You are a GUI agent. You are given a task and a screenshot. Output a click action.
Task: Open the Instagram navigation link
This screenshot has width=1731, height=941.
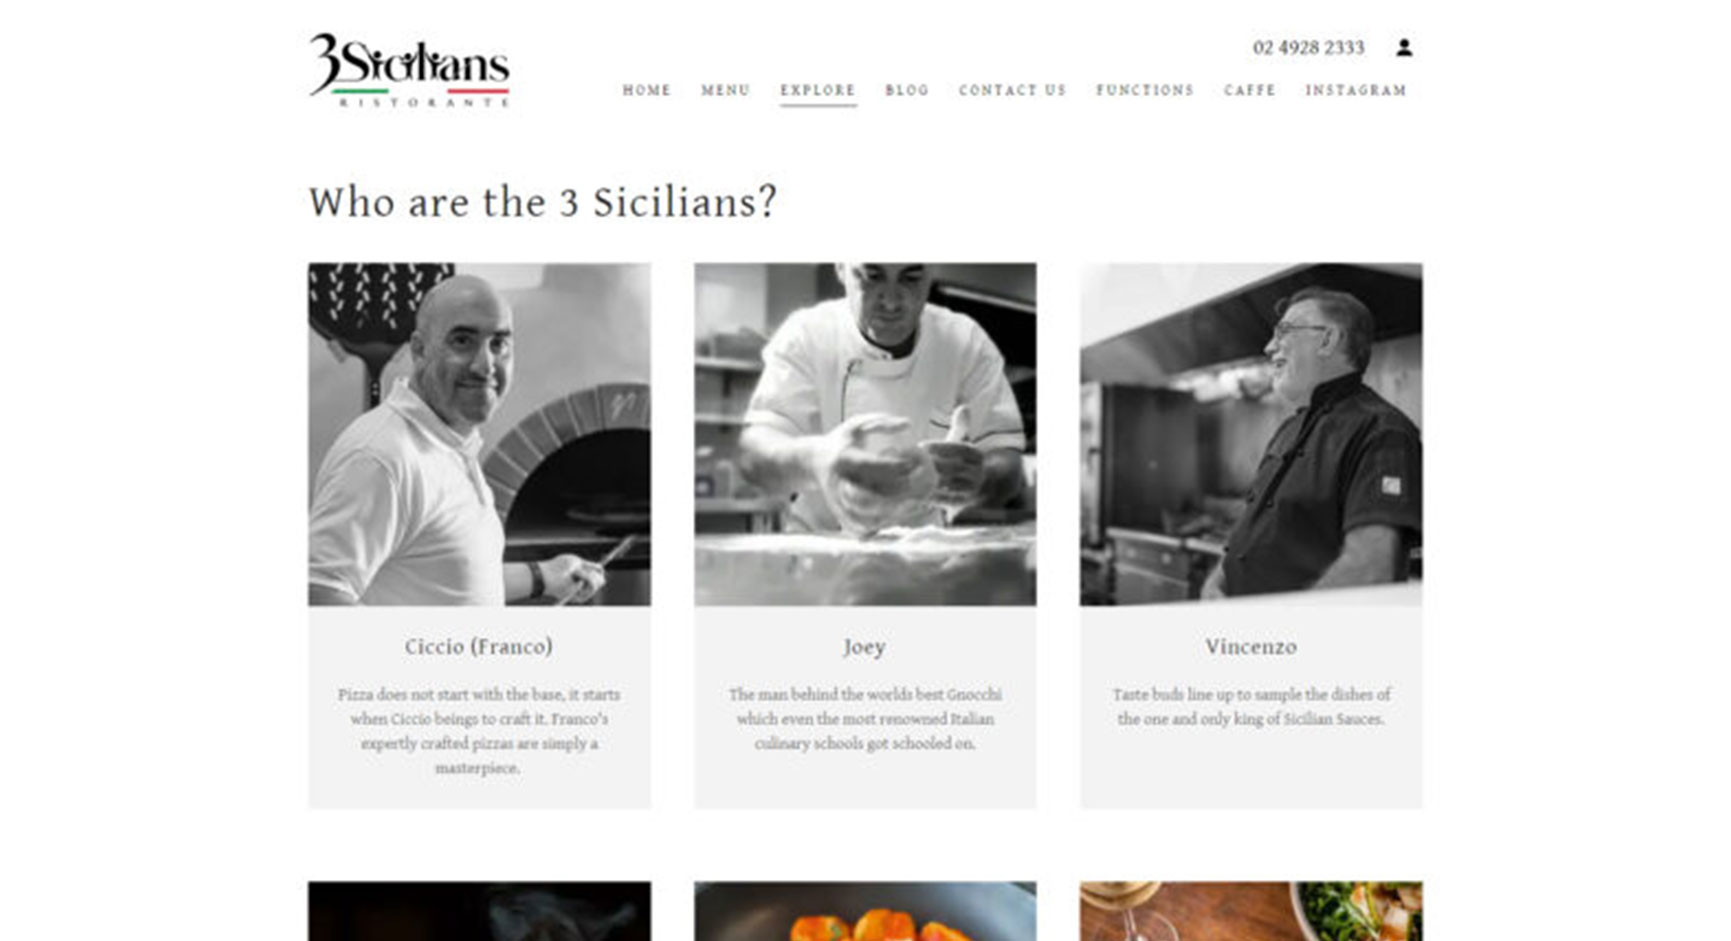1356,90
